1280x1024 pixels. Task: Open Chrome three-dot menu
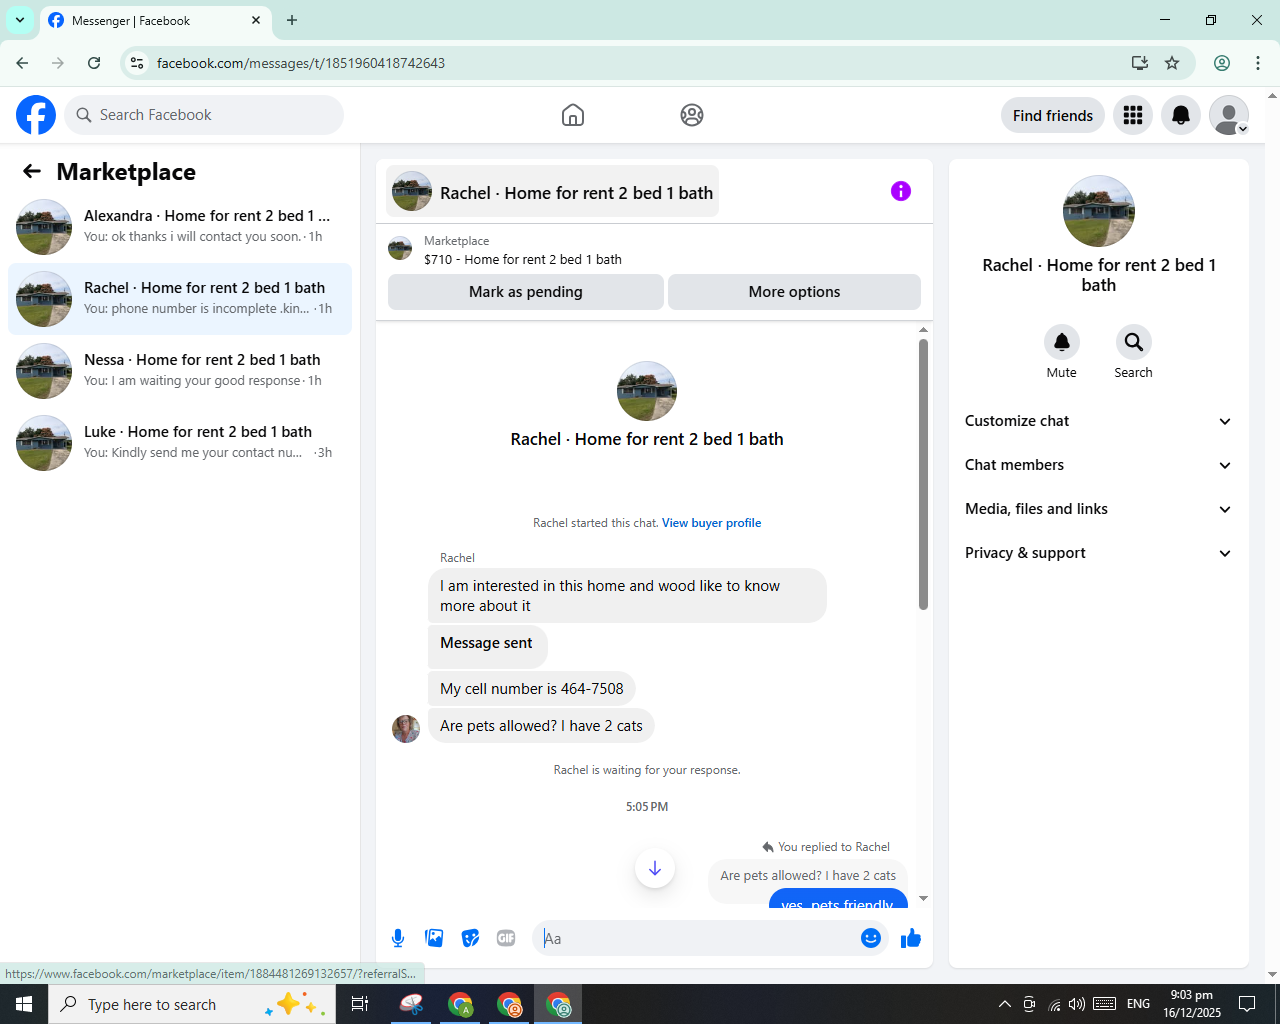tap(1258, 63)
